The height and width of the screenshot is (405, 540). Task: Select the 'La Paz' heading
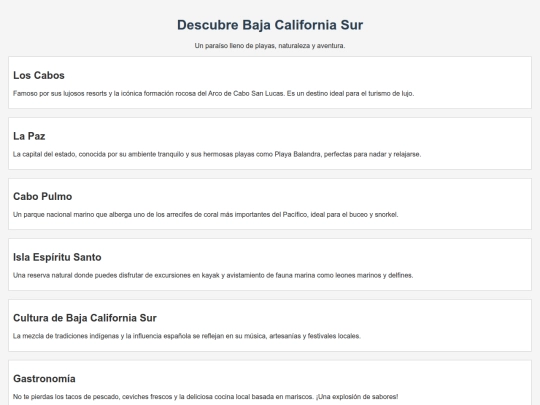click(29, 136)
